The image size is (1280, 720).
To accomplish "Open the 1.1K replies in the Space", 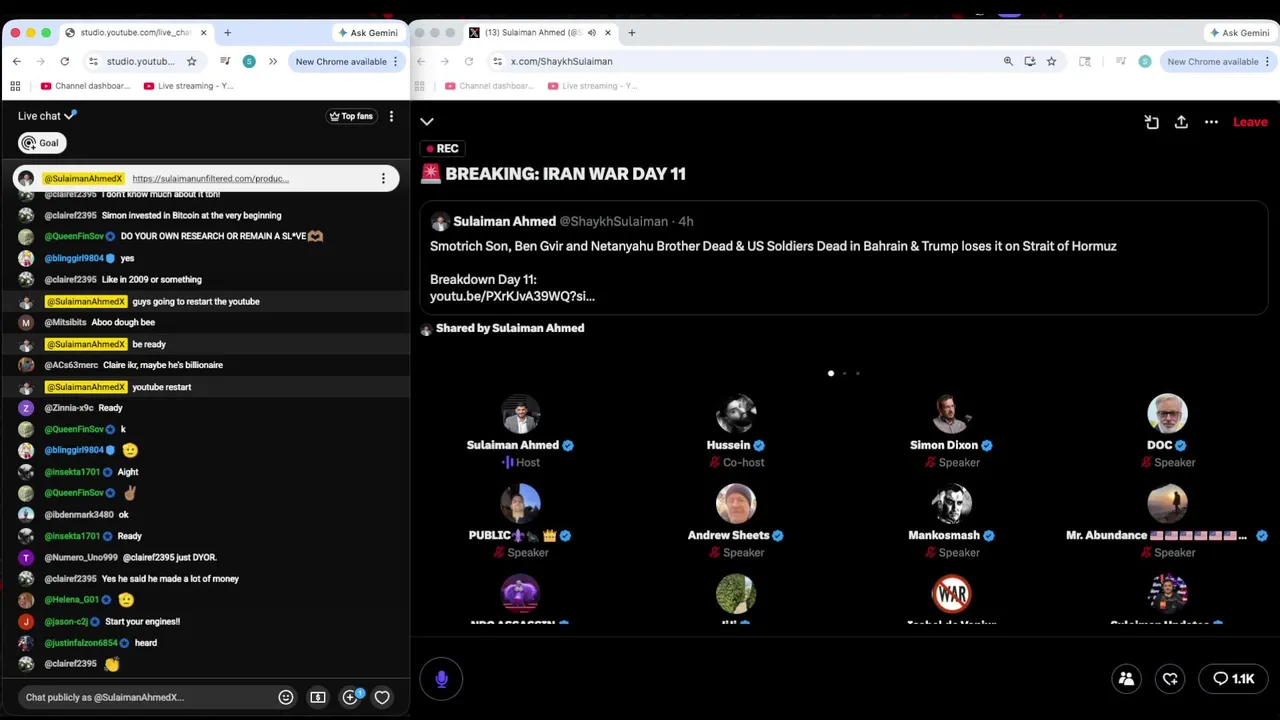I will tap(1233, 679).
